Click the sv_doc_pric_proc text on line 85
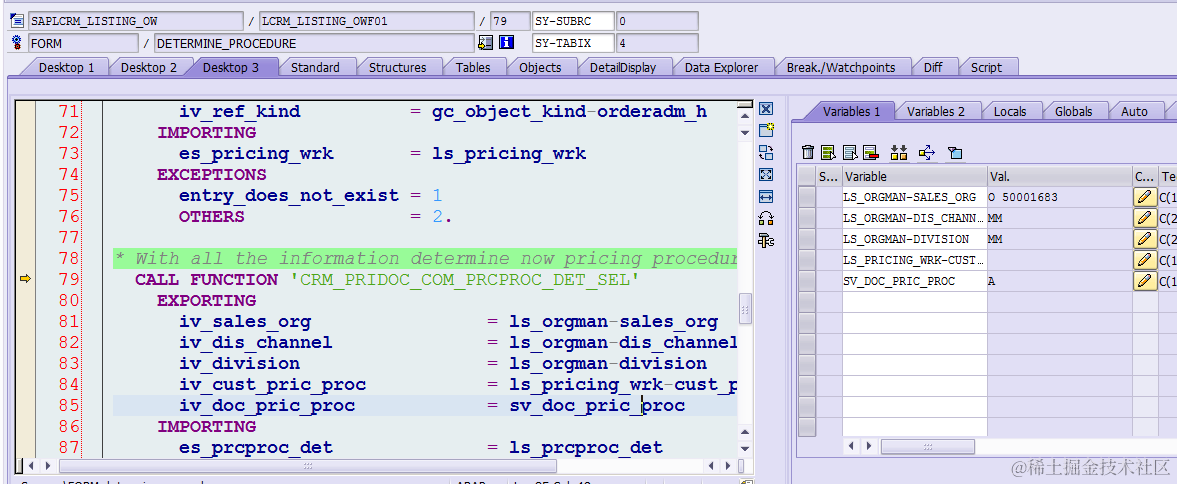Viewport: 1177px width, 484px height. (597, 406)
